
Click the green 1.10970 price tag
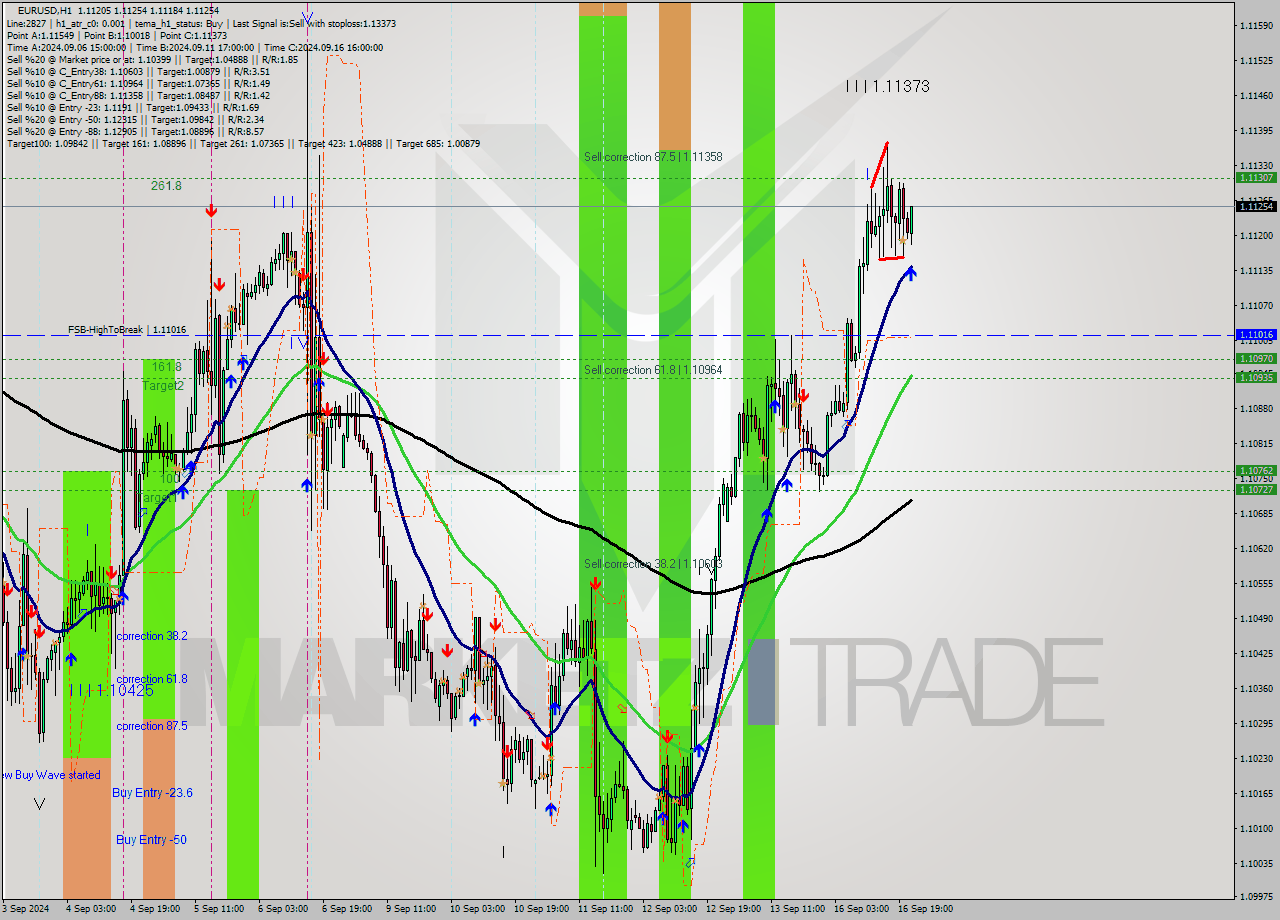point(1256,358)
